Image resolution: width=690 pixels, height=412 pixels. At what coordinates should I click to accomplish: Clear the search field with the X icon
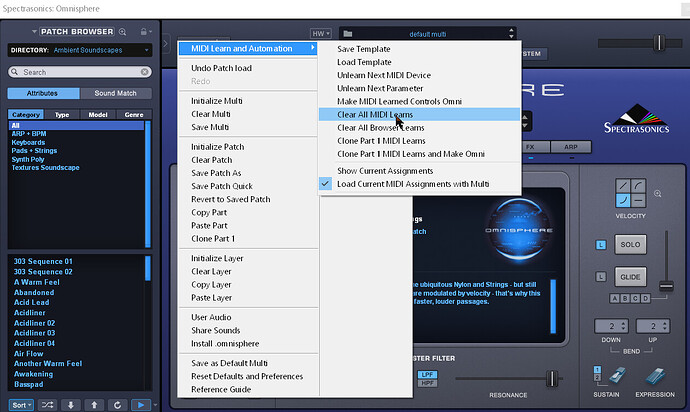(x=144, y=72)
